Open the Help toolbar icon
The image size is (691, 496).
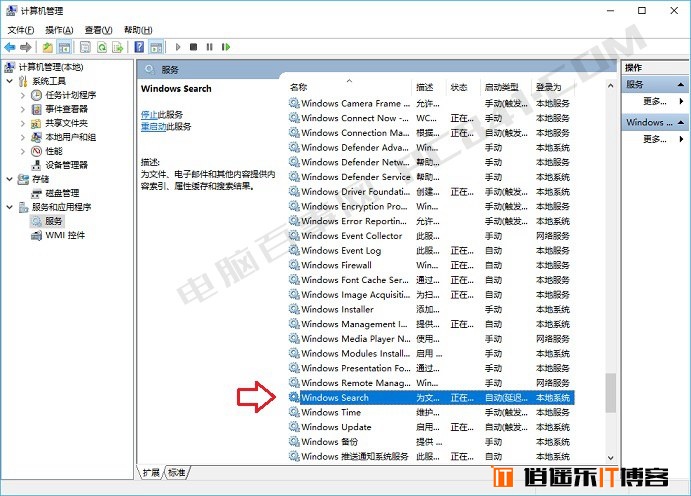[139, 47]
